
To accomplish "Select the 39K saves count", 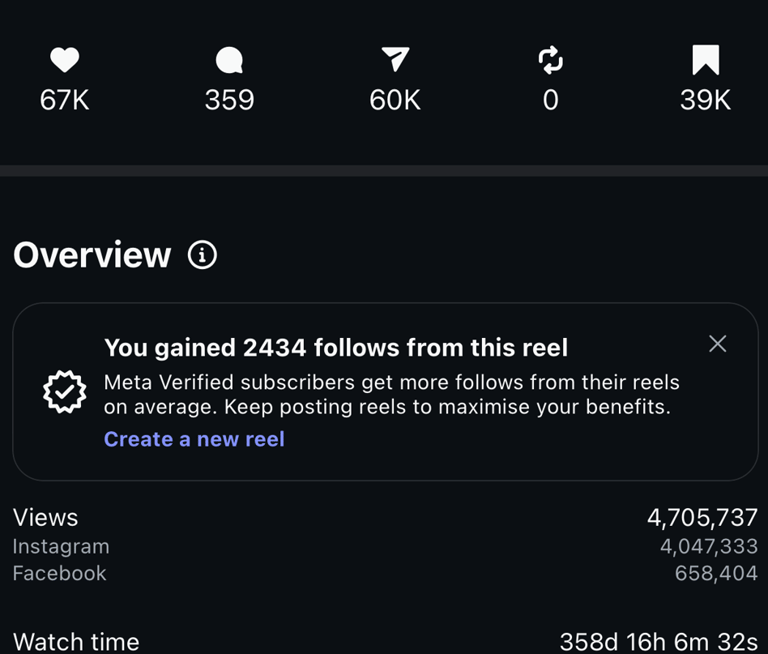I will (x=705, y=100).
